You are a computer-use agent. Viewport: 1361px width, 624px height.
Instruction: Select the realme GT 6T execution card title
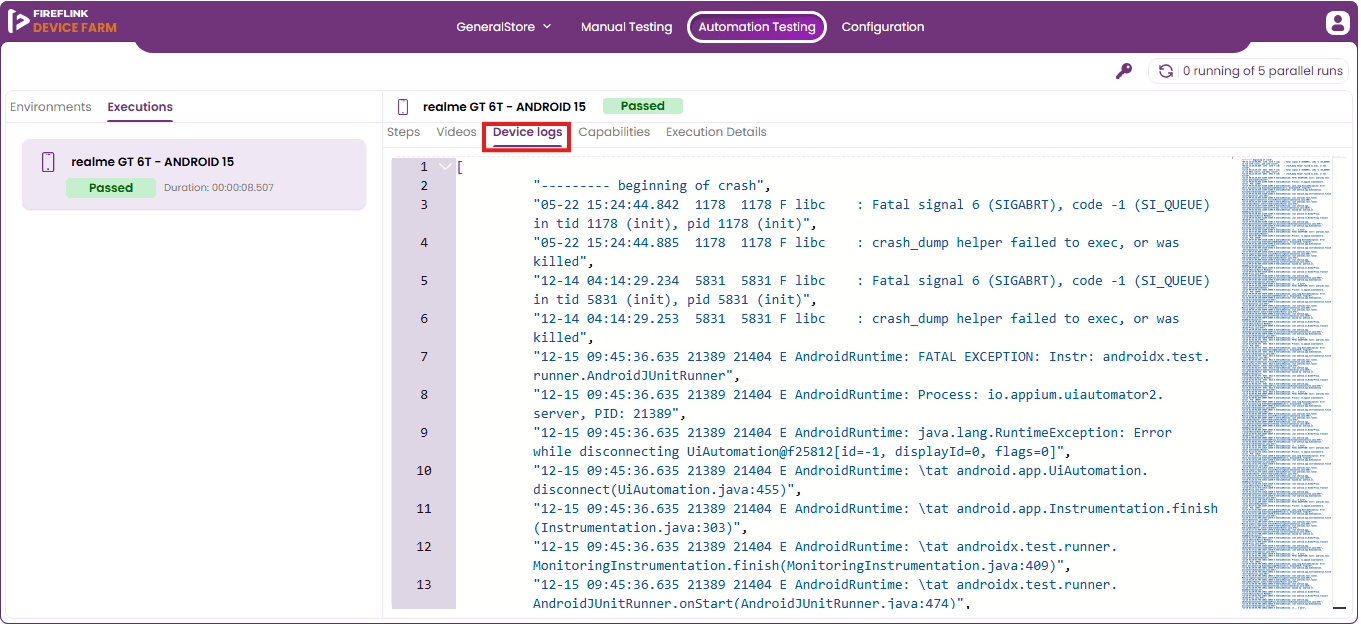(x=153, y=162)
